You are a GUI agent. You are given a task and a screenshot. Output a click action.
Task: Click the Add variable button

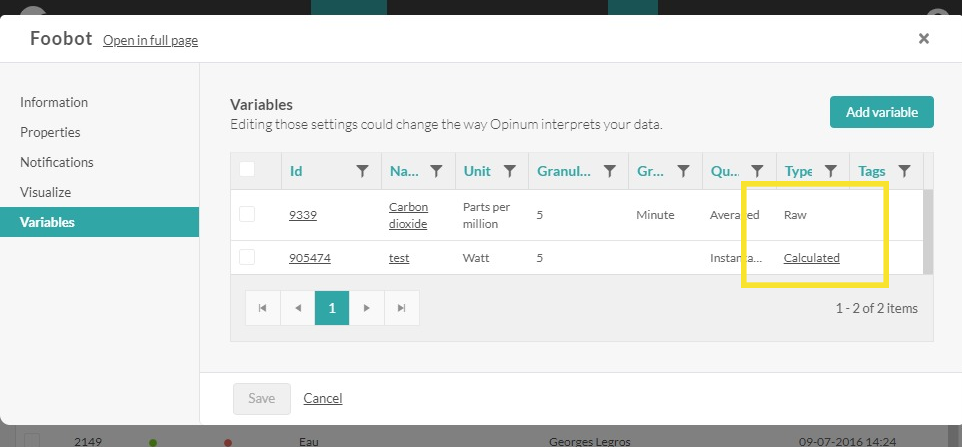881,112
